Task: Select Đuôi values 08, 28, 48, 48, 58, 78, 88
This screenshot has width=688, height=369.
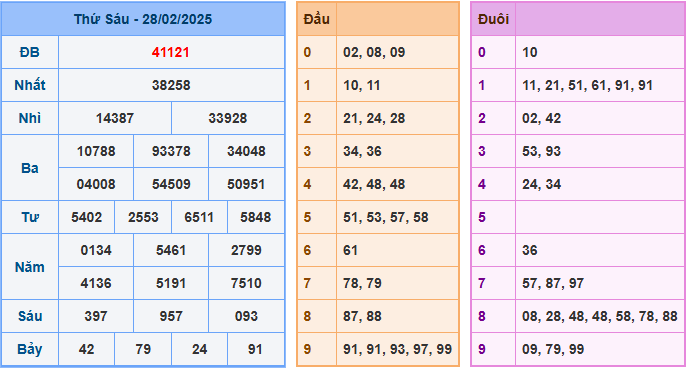Action: (600, 316)
